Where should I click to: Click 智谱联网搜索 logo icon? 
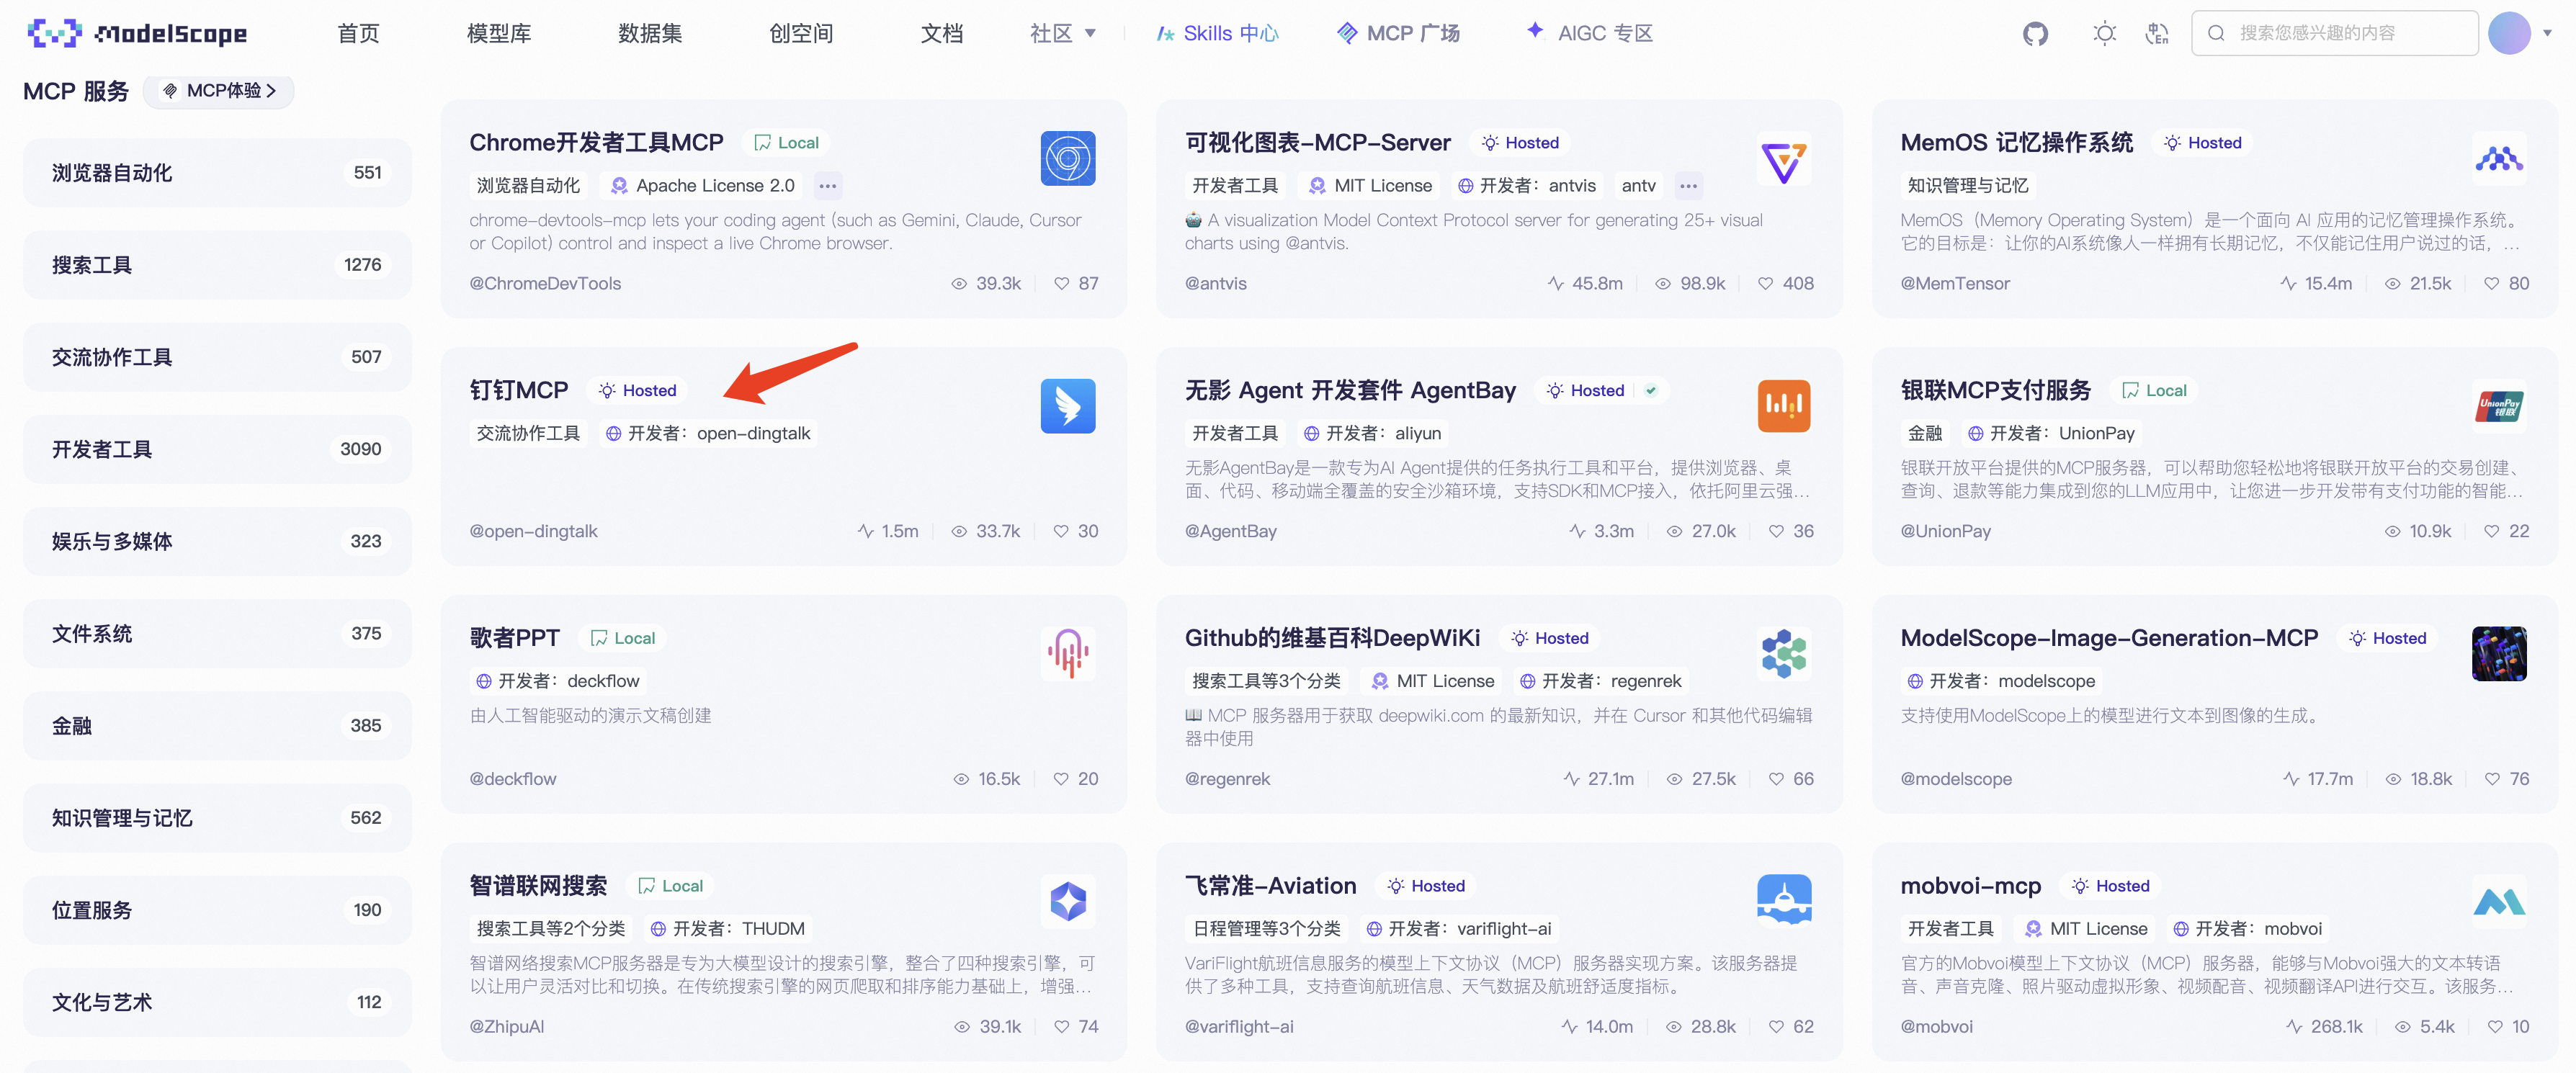(1067, 901)
